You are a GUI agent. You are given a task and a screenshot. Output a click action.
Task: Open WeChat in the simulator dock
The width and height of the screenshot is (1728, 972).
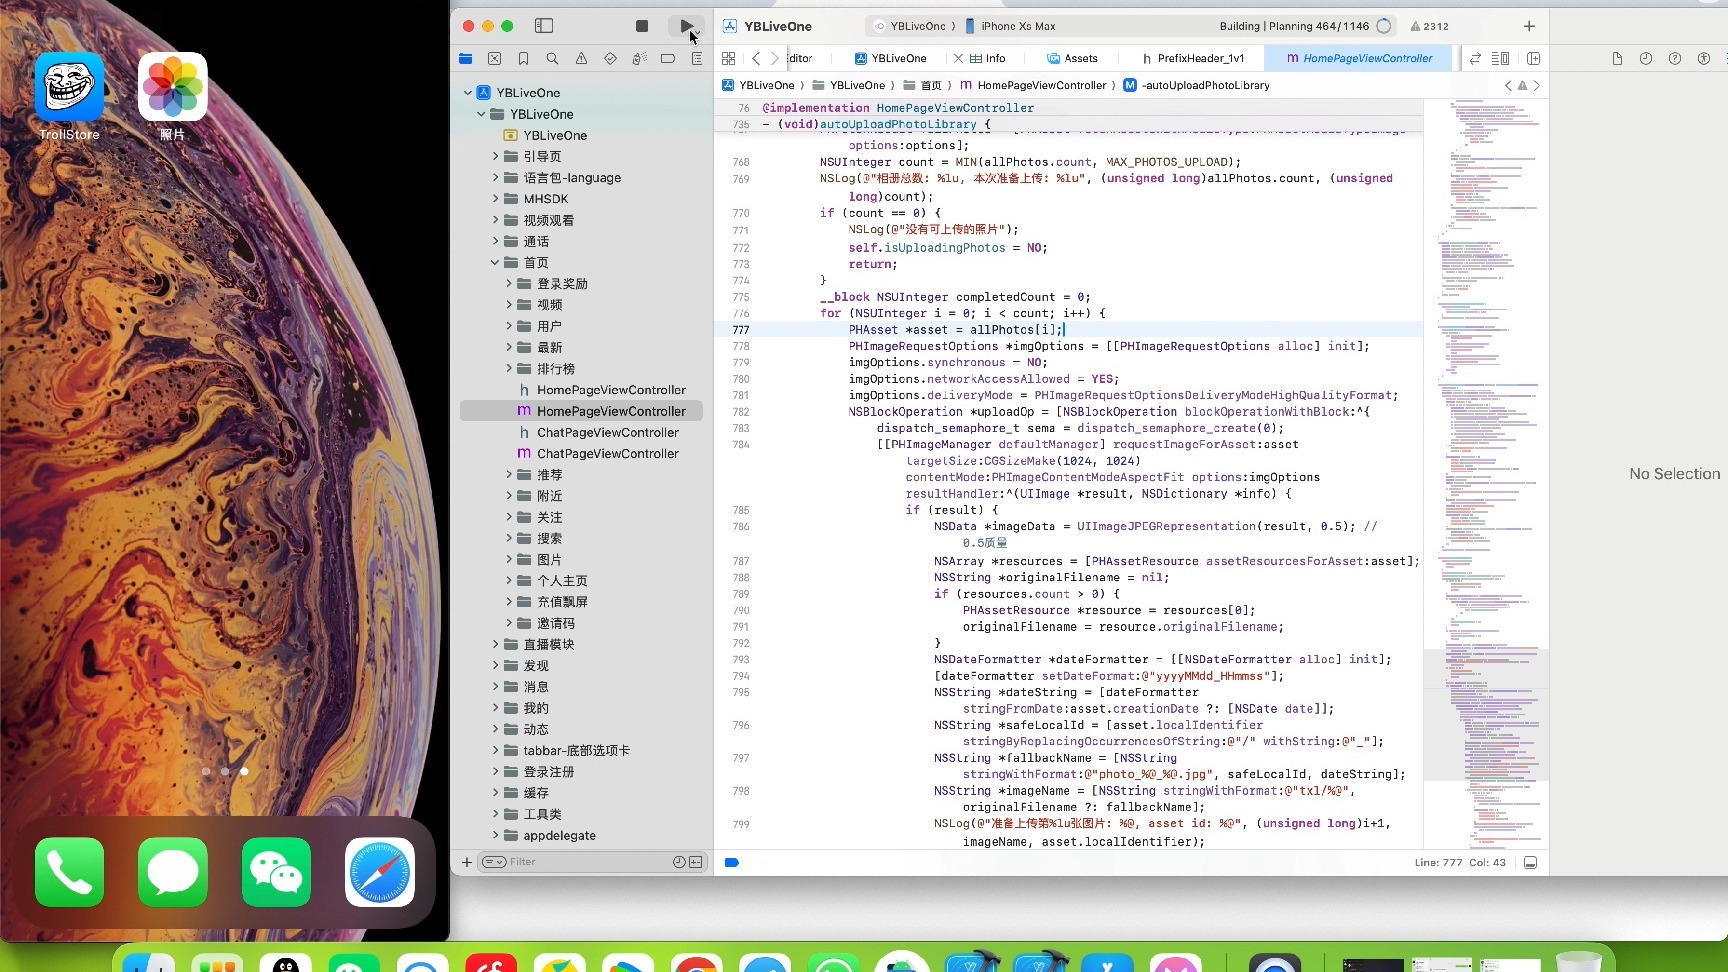[x=277, y=872]
